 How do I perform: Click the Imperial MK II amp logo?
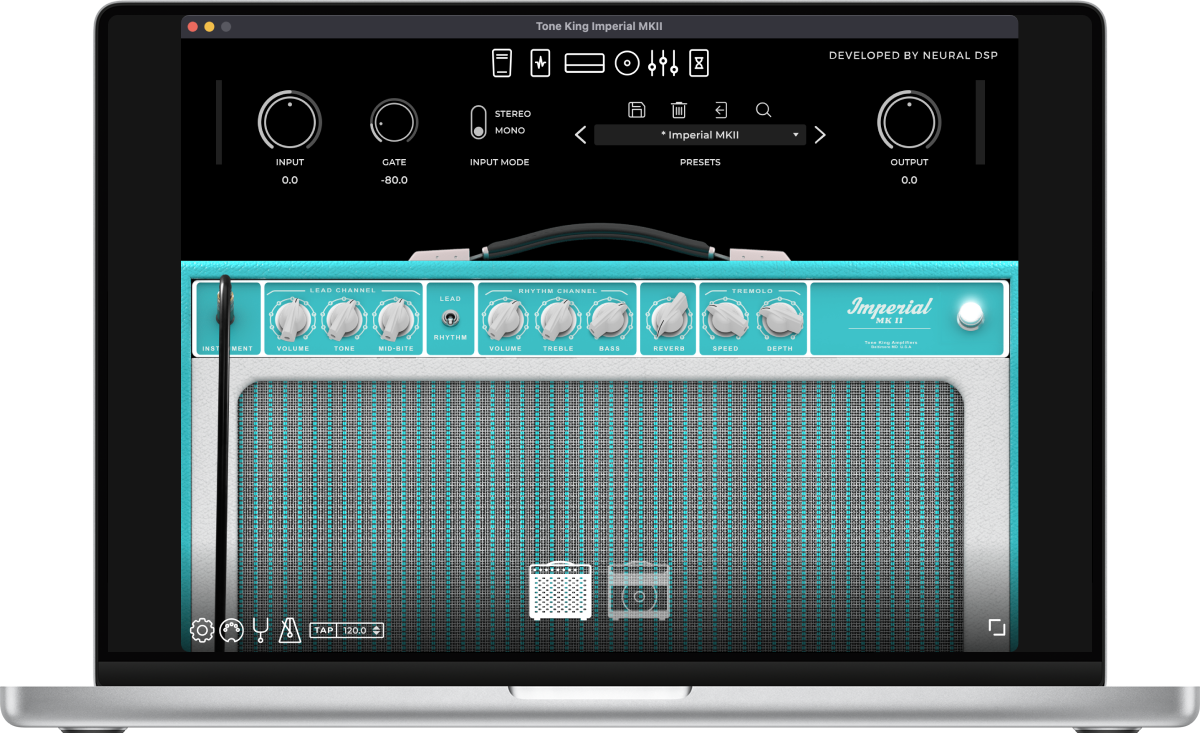890,310
